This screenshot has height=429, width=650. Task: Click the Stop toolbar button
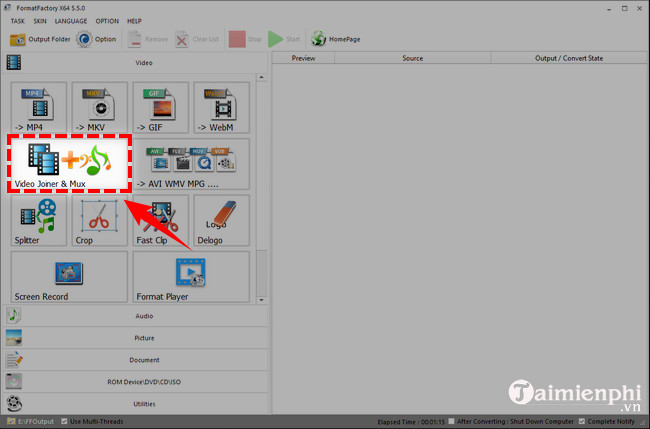tap(245, 39)
